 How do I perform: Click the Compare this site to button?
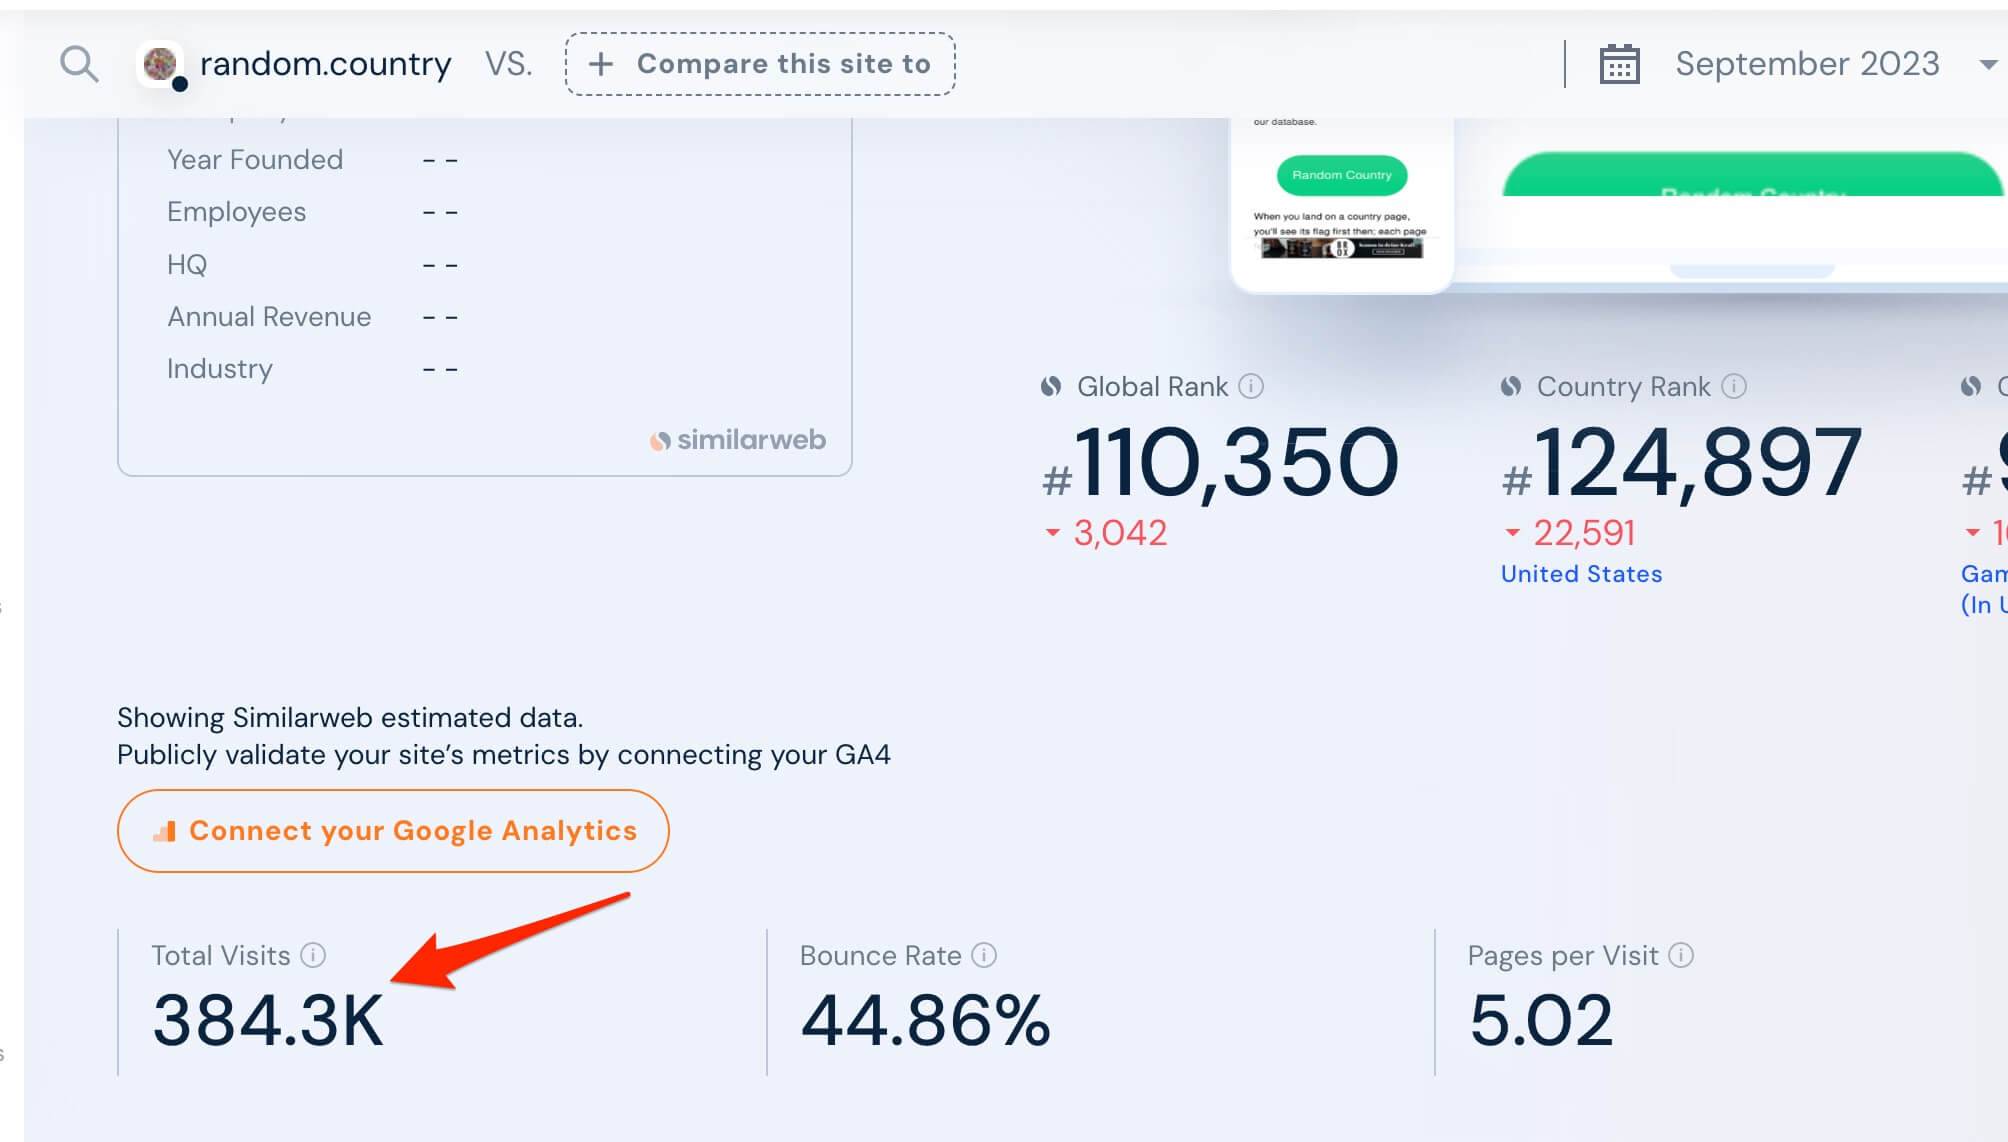(x=760, y=64)
